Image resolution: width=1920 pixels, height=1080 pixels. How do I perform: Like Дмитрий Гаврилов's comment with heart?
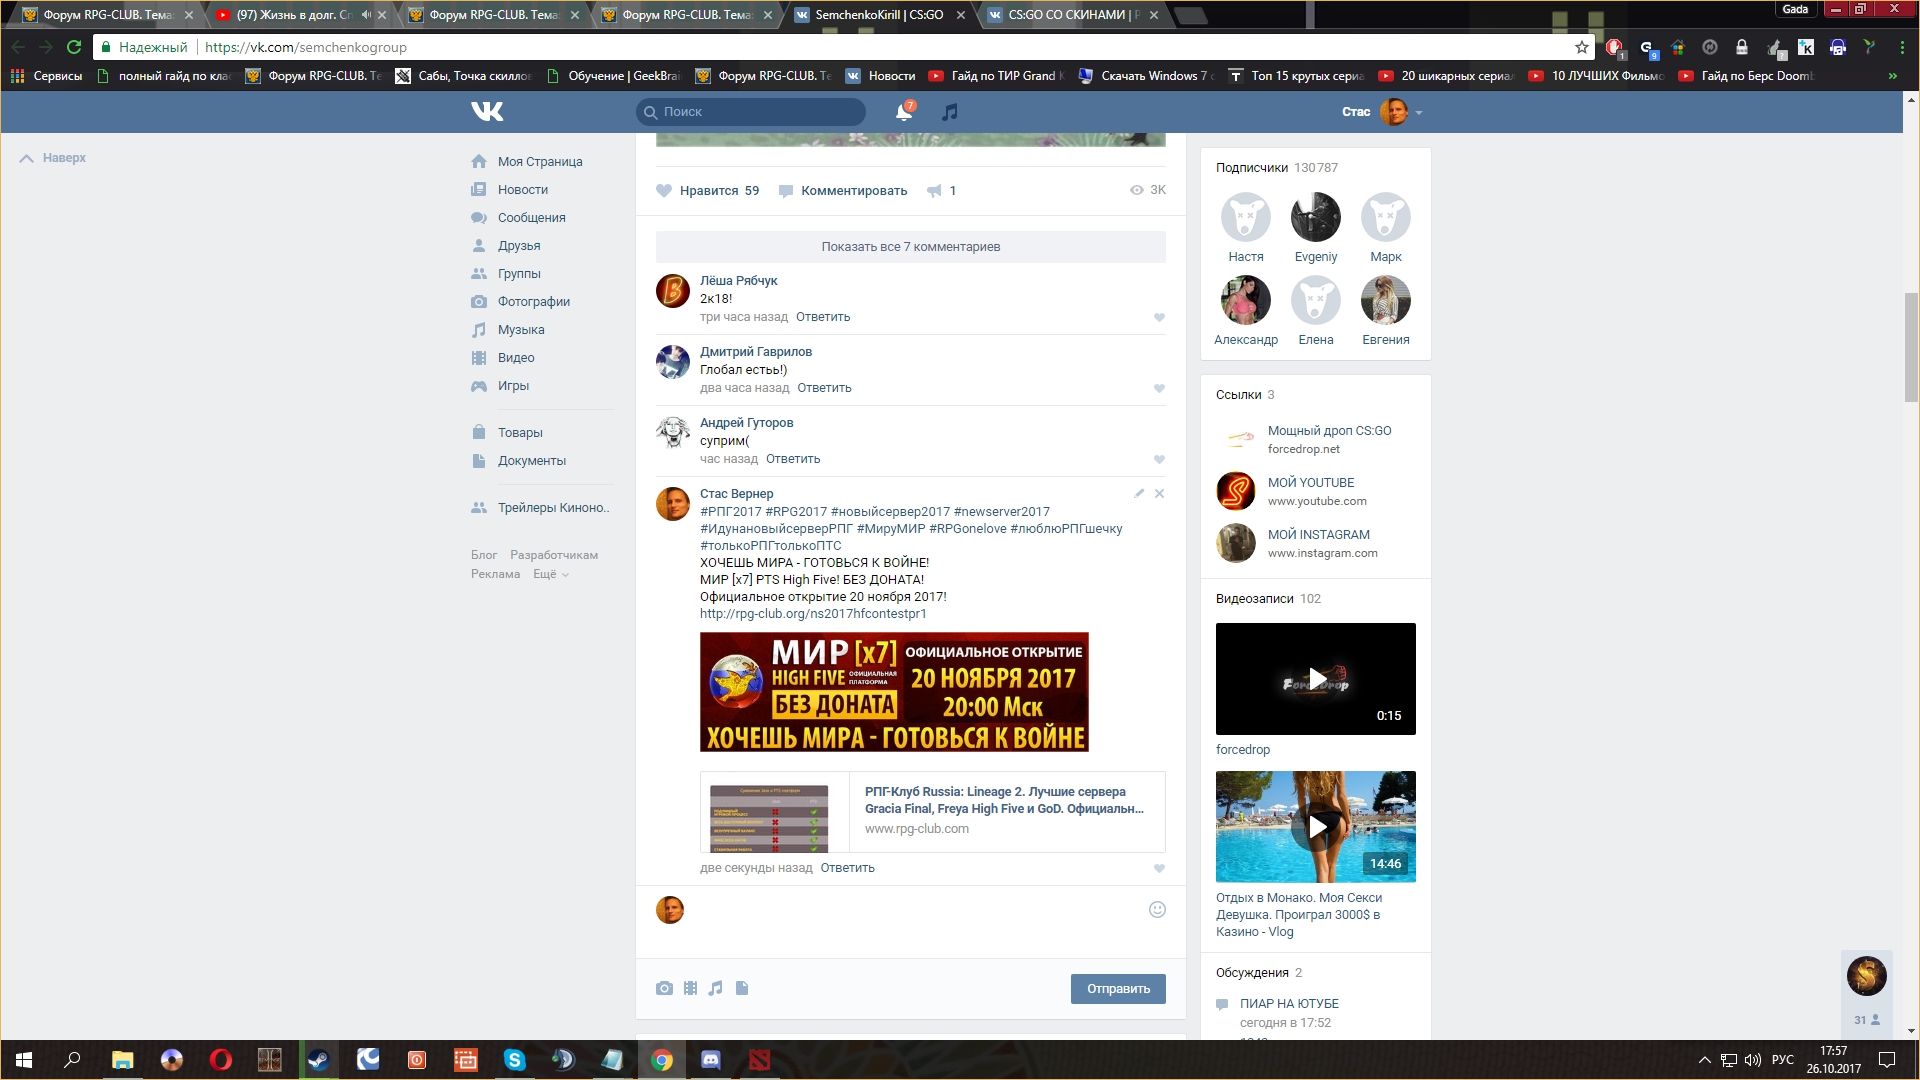coord(1159,389)
